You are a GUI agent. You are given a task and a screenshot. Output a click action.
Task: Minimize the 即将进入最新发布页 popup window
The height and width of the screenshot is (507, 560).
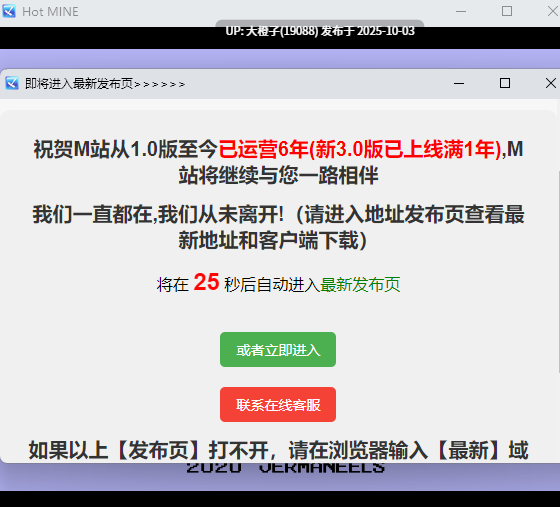(459, 84)
